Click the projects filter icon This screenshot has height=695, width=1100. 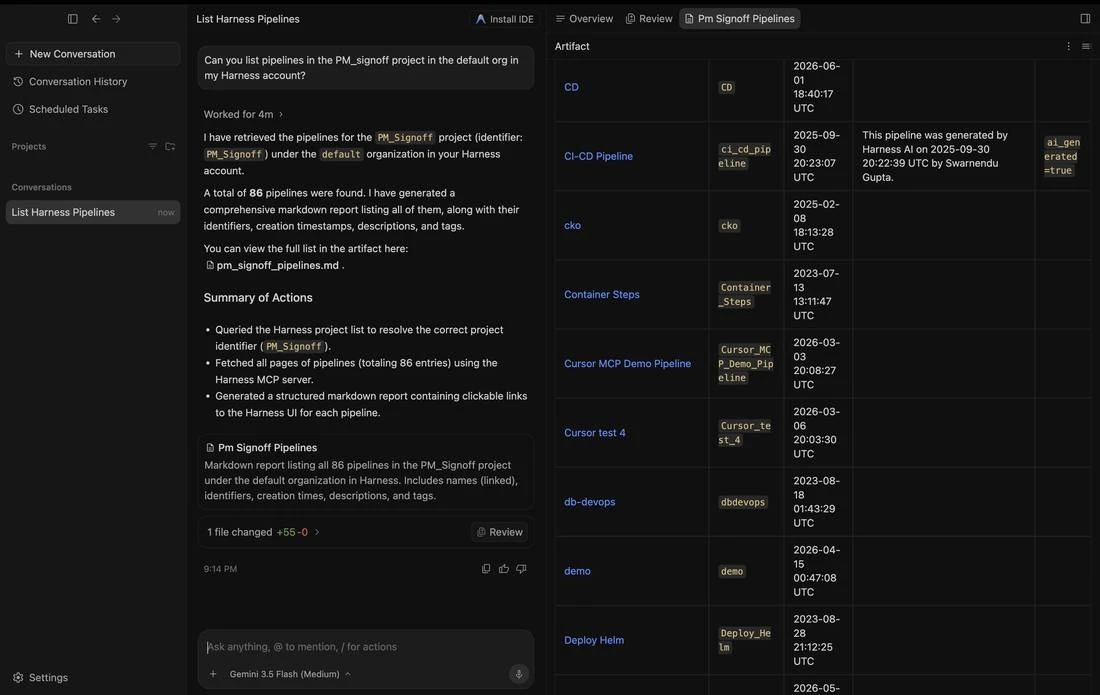[x=152, y=147]
